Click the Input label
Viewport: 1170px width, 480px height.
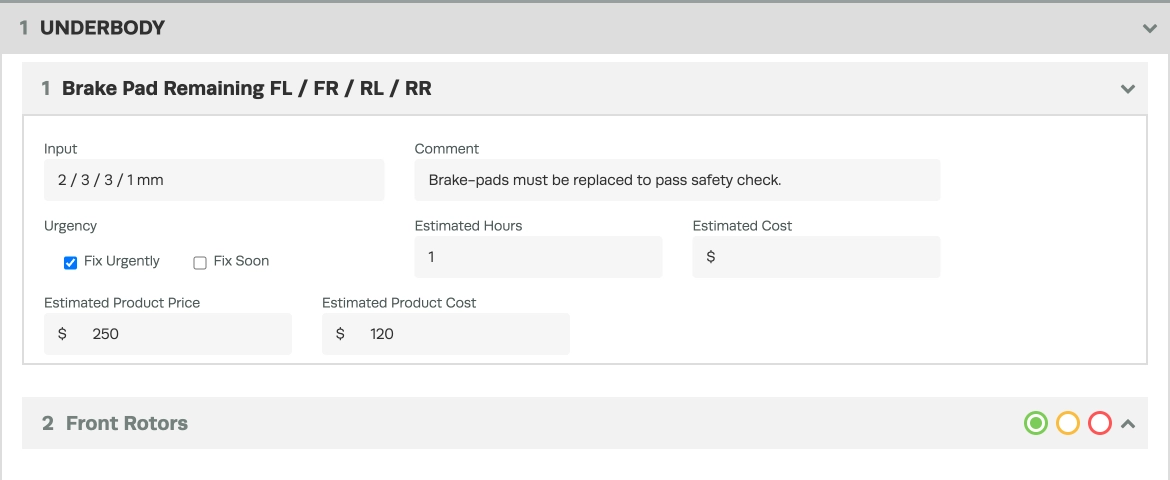tap(60, 149)
